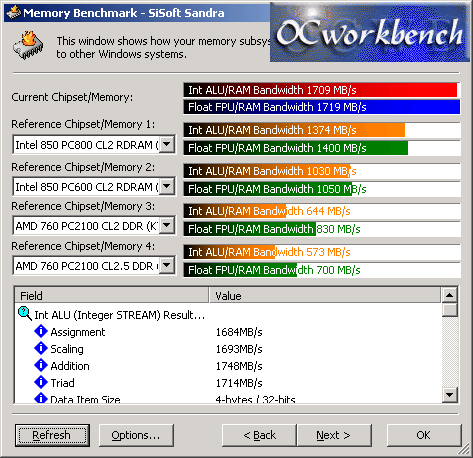This screenshot has width=473, height=458.
Task: Click the flaming memory chip icon
Action: click(28, 45)
